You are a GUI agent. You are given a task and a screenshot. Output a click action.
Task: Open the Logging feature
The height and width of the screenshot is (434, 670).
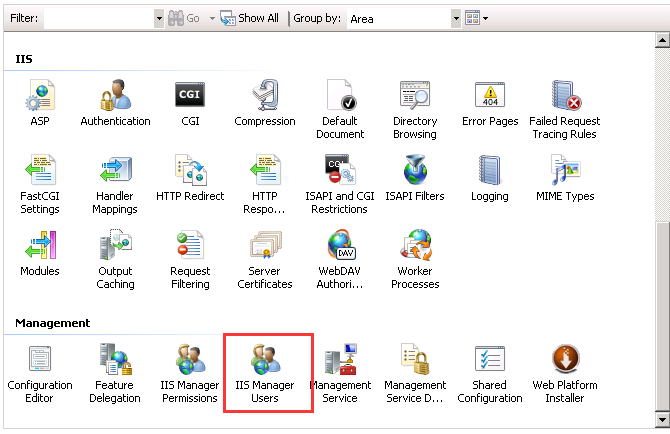(490, 170)
